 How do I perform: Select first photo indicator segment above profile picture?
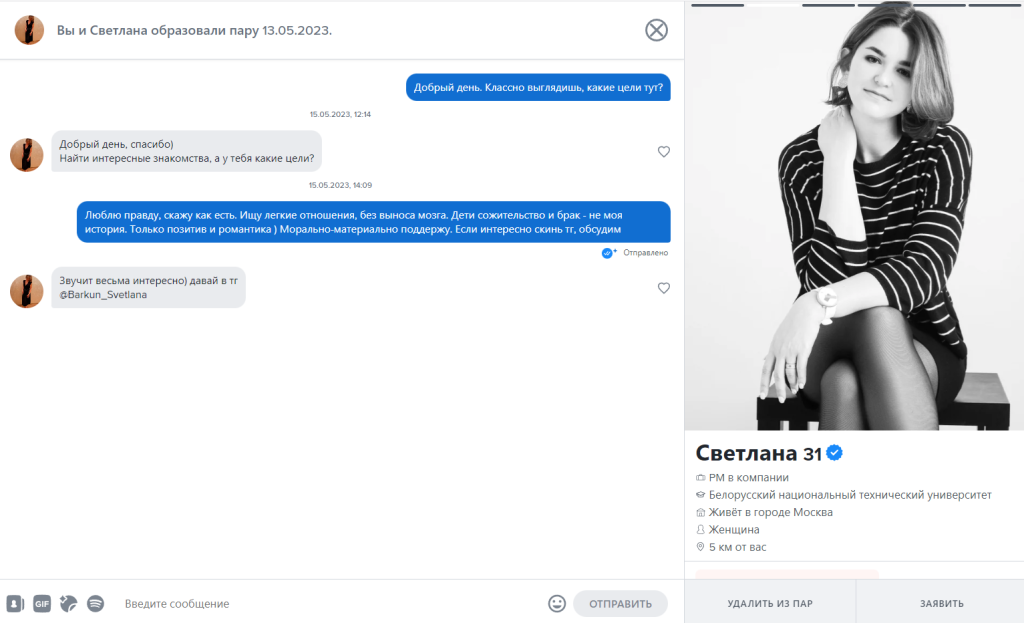coord(718,5)
